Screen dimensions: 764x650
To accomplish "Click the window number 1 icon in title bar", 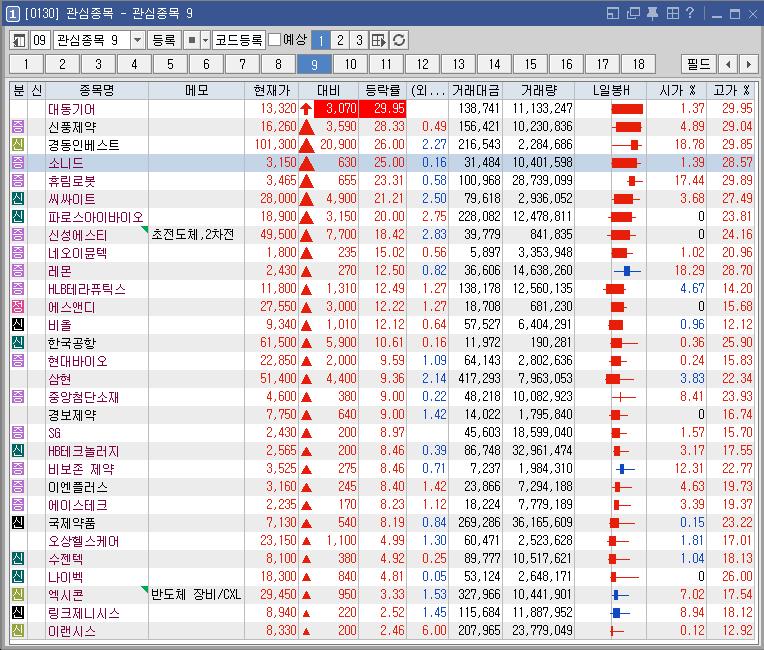I will [13, 13].
